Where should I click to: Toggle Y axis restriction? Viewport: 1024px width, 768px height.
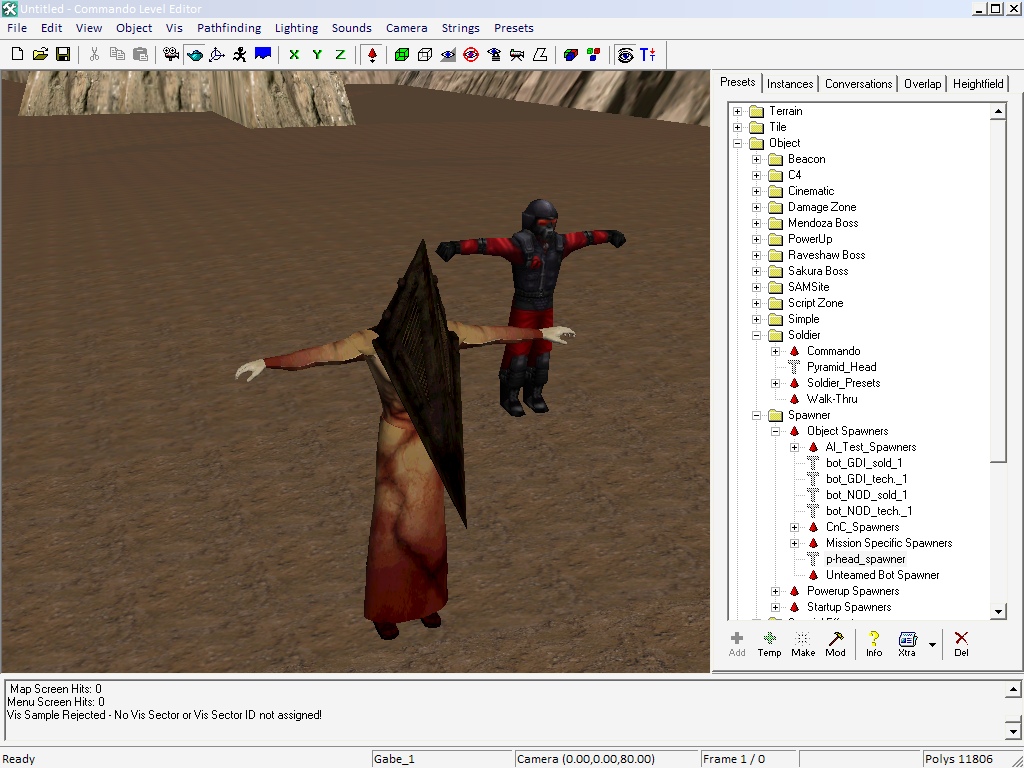point(317,54)
